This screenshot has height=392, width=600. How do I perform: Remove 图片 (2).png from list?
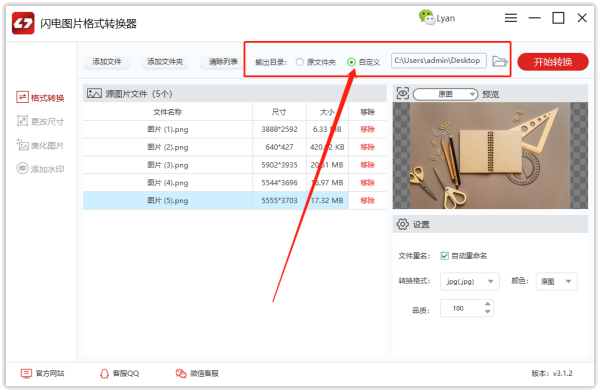click(367, 147)
